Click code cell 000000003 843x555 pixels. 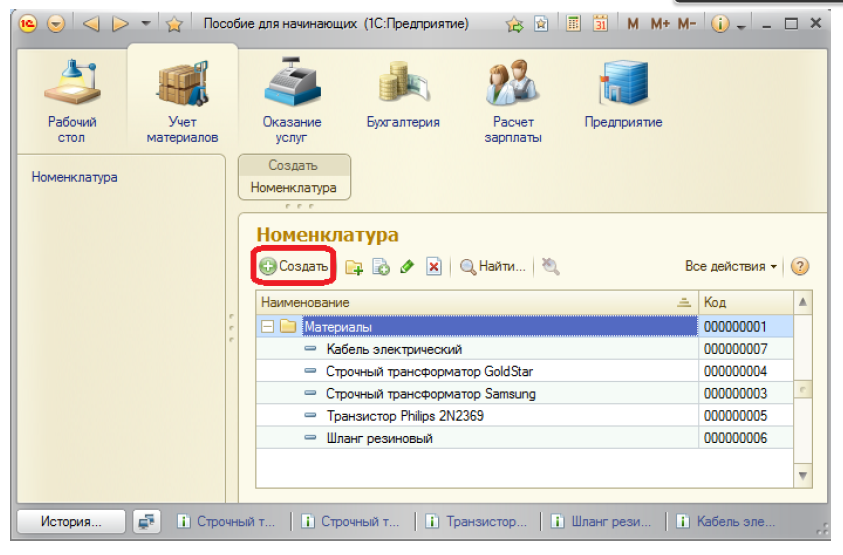pyautogui.click(x=746, y=394)
